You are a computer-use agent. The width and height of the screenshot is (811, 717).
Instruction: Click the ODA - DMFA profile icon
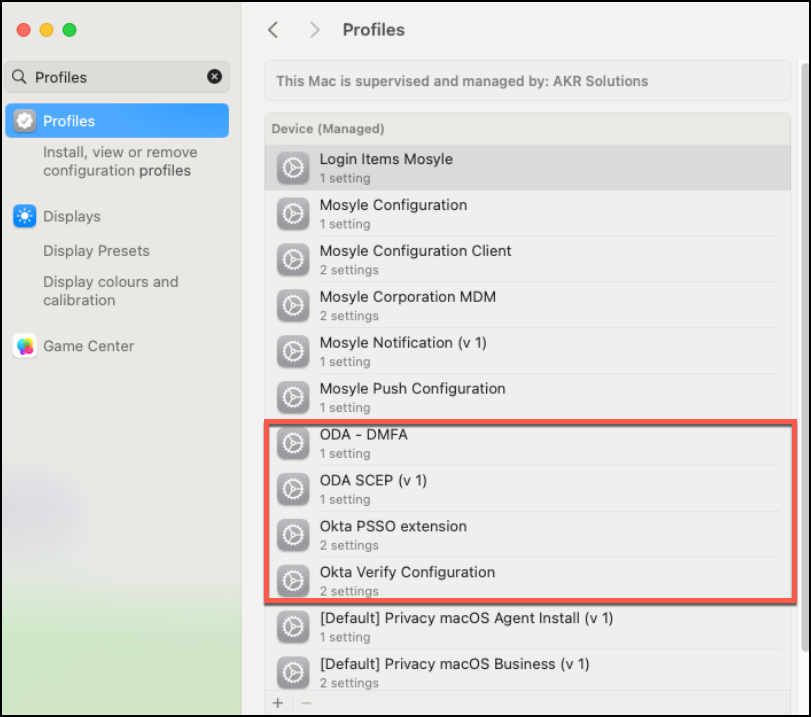click(292, 443)
